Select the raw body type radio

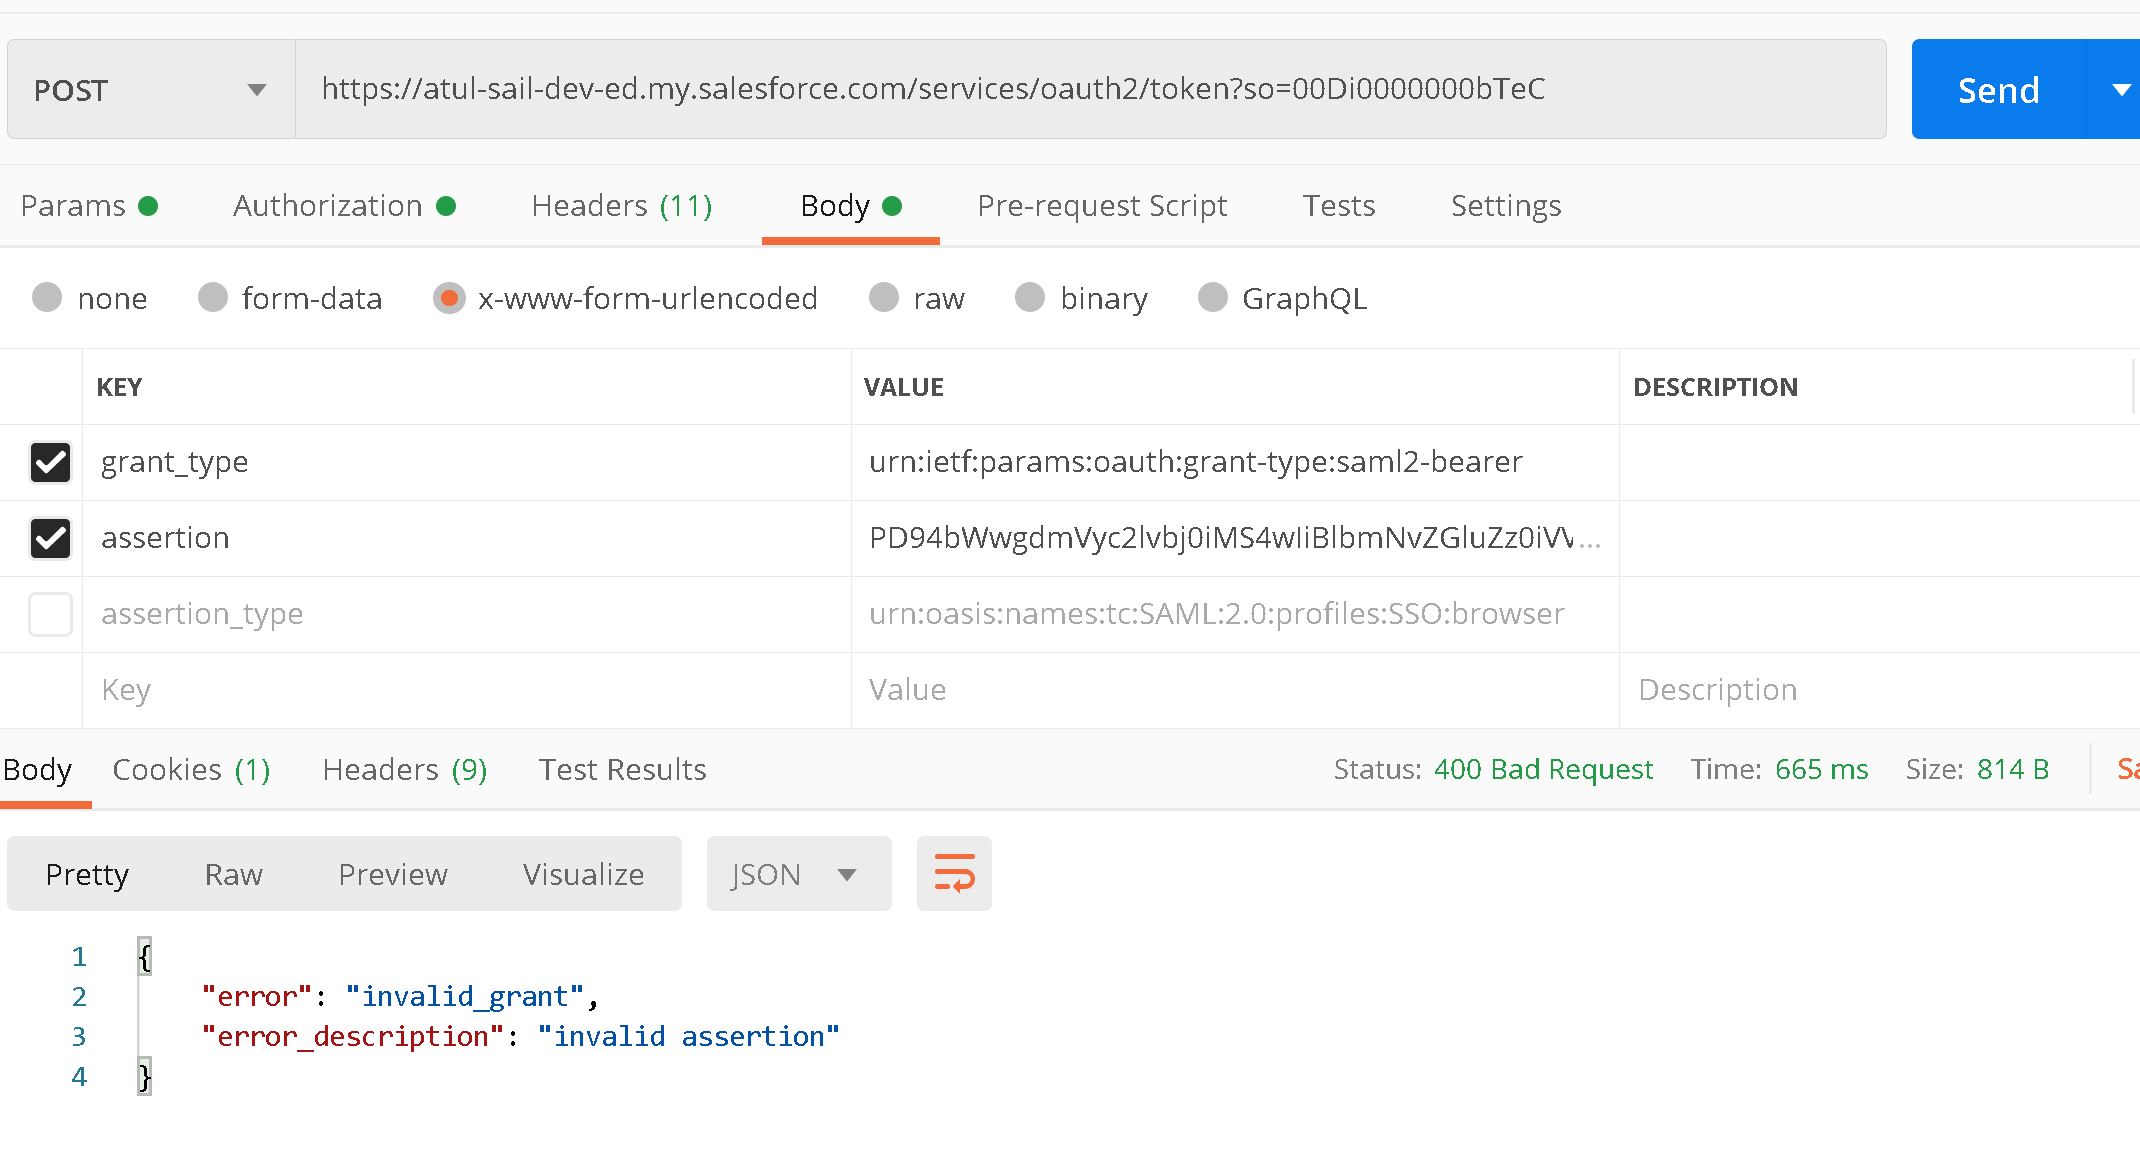pyautogui.click(x=884, y=298)
